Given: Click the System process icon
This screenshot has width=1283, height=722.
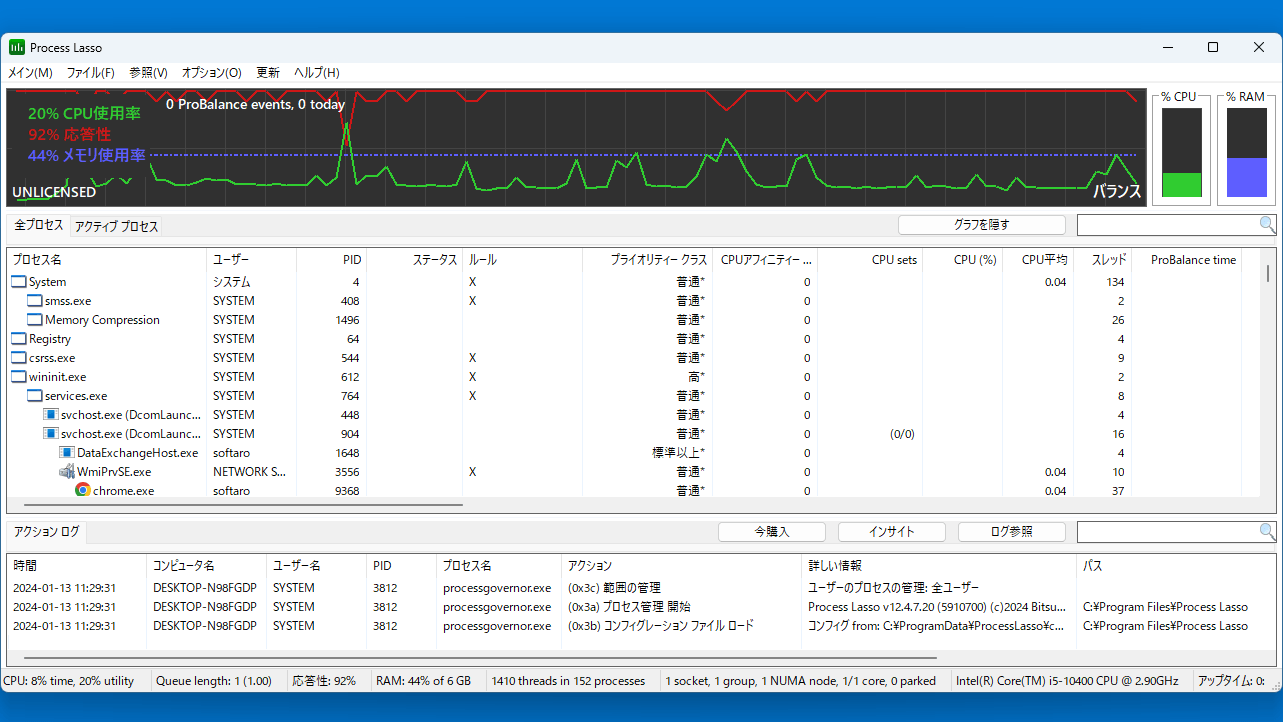Looking at the screenshot, I should [x=19, y=282].
